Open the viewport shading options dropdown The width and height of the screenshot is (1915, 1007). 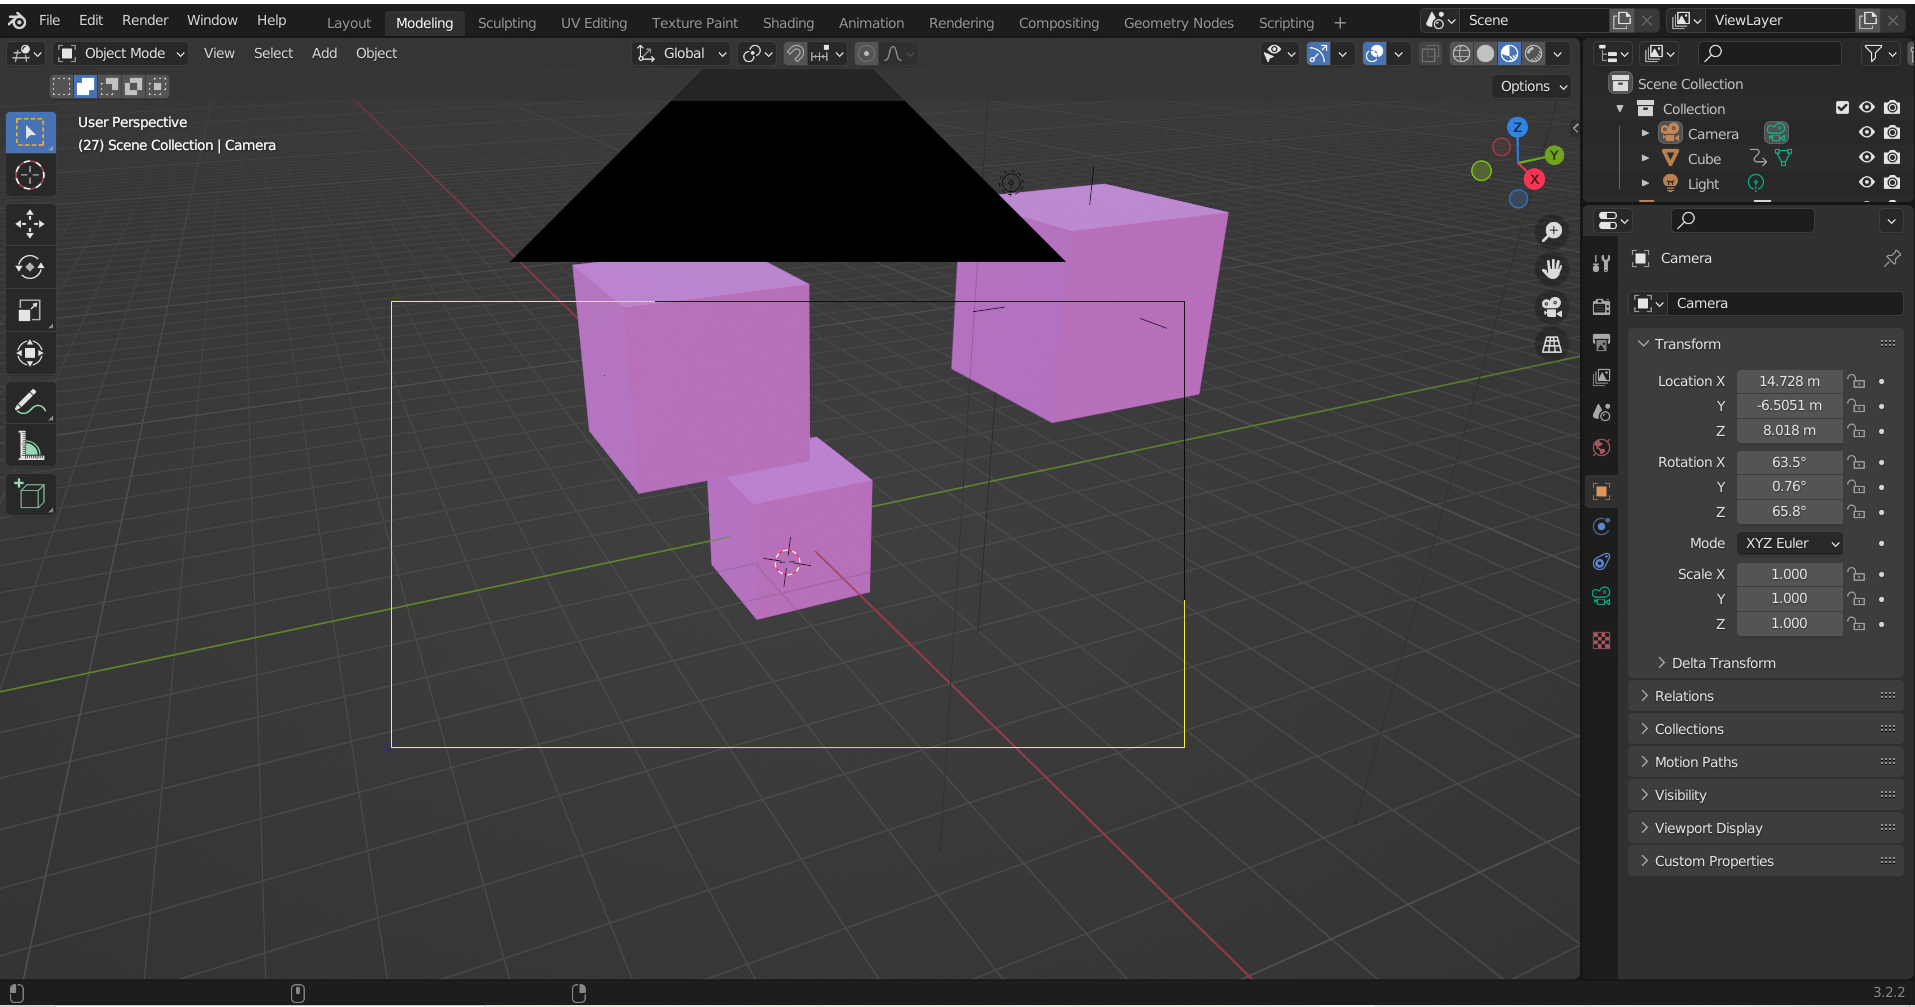coord(1558,54)
